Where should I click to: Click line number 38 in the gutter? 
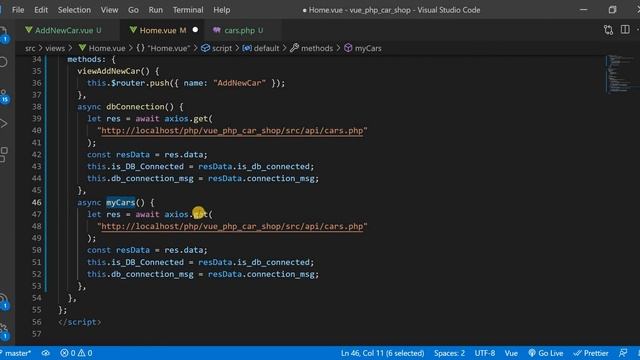[x=36, y=107]
